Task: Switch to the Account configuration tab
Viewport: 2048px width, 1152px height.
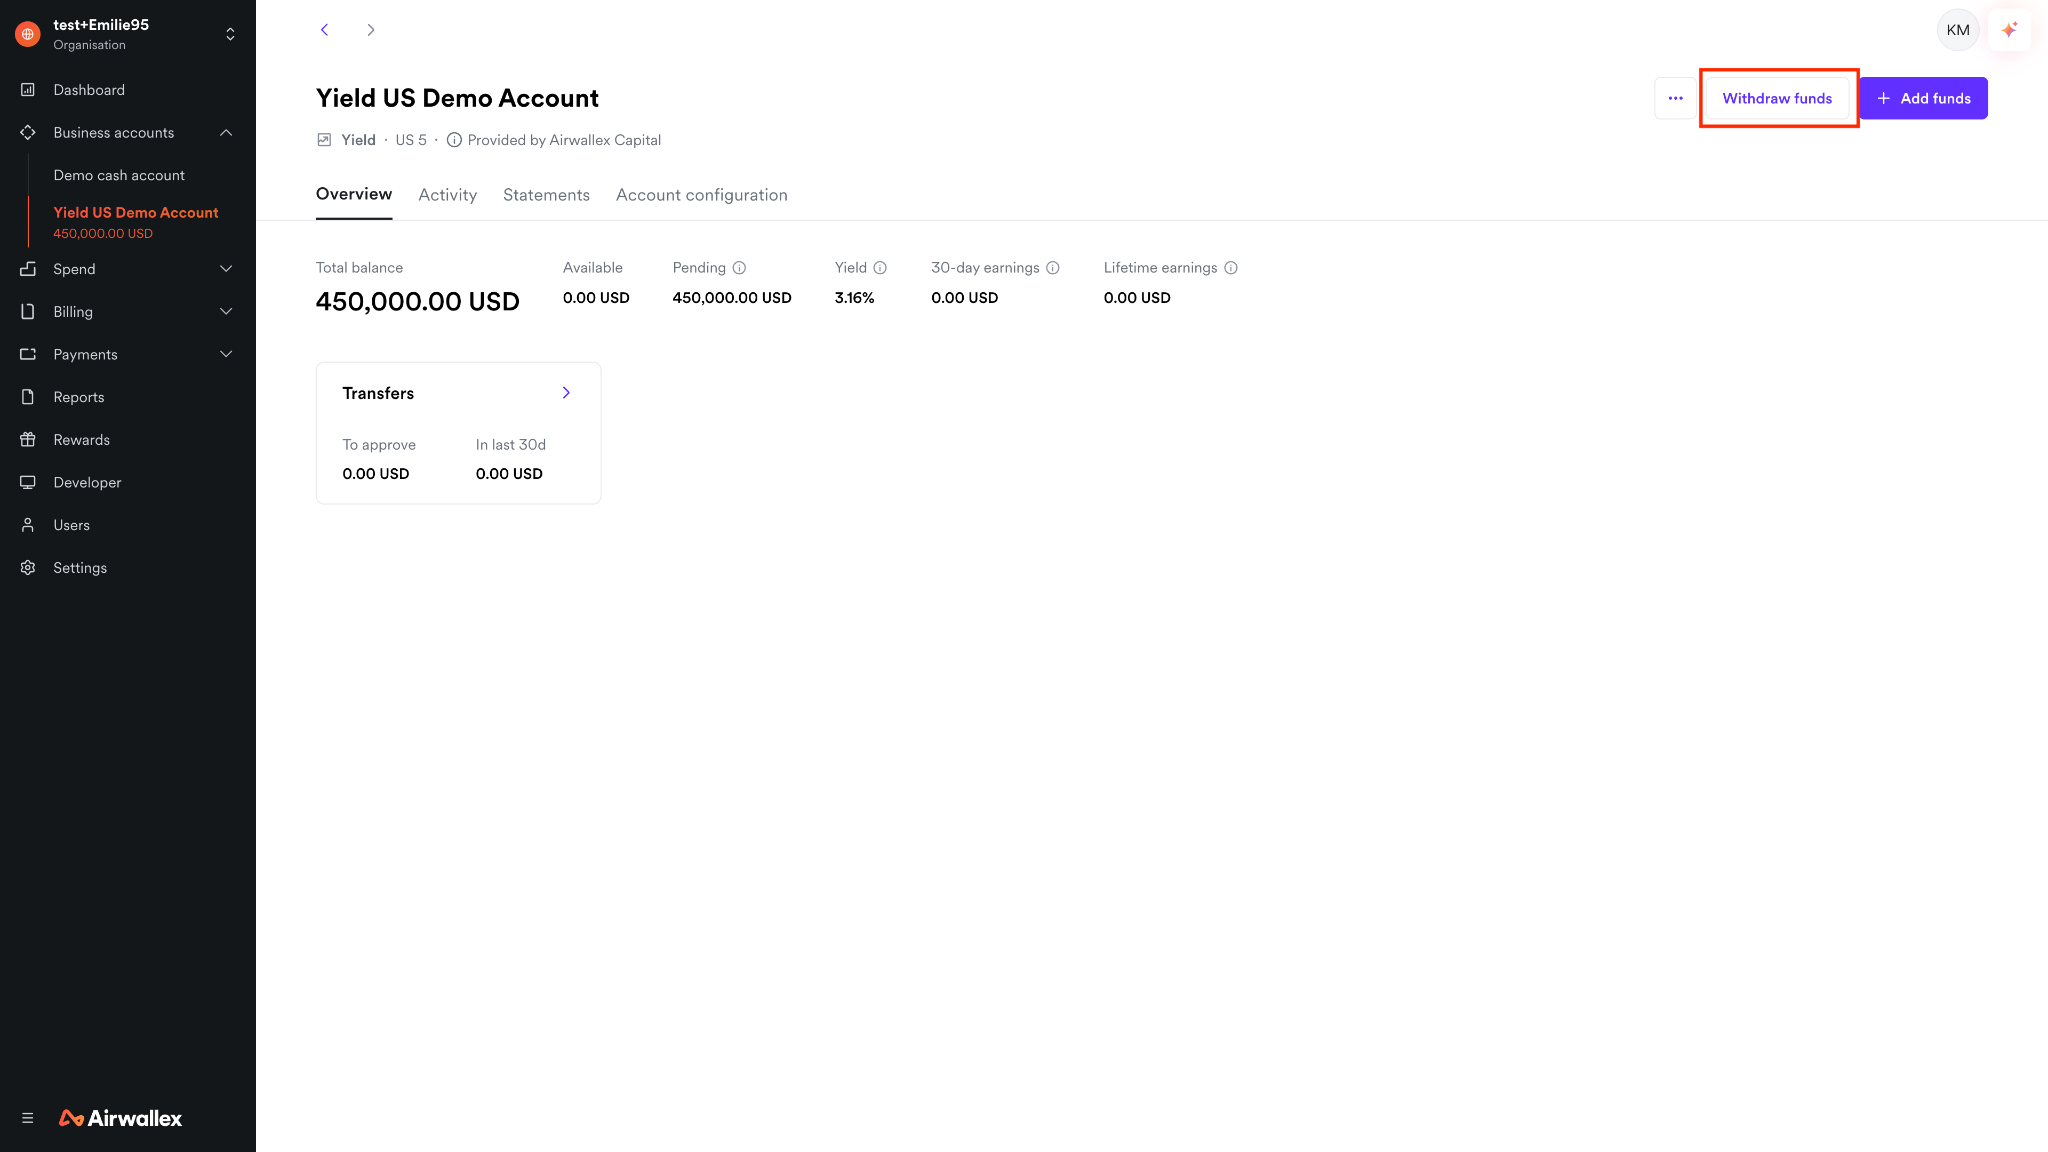Action: 702,195
